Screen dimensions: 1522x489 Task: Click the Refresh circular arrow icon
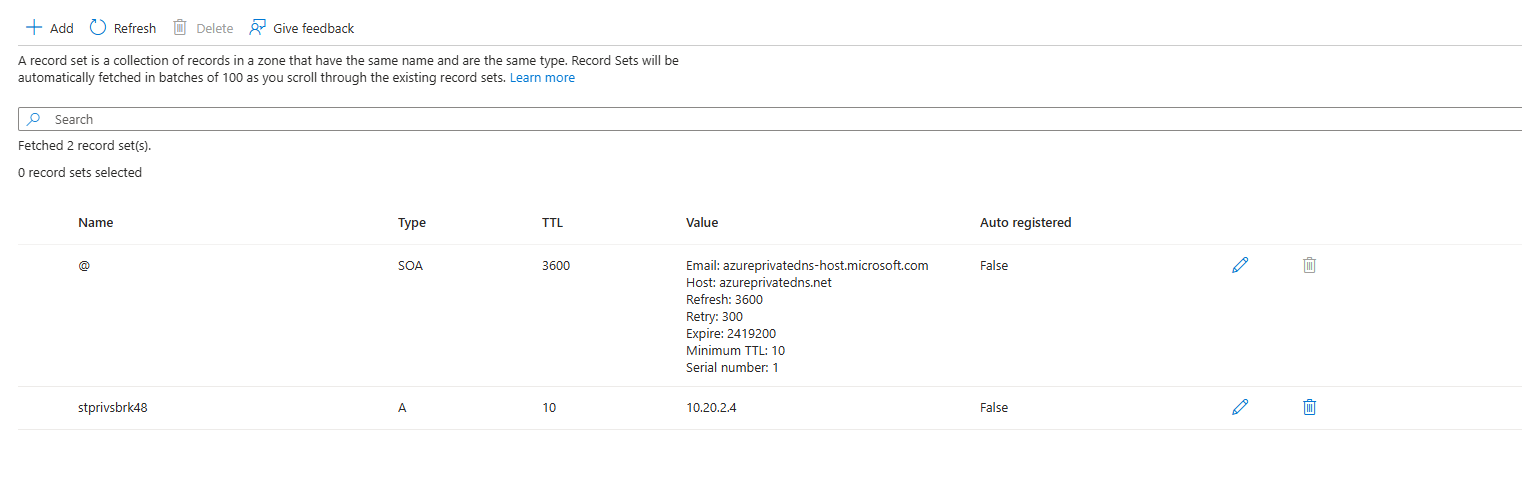pos(98,27)
